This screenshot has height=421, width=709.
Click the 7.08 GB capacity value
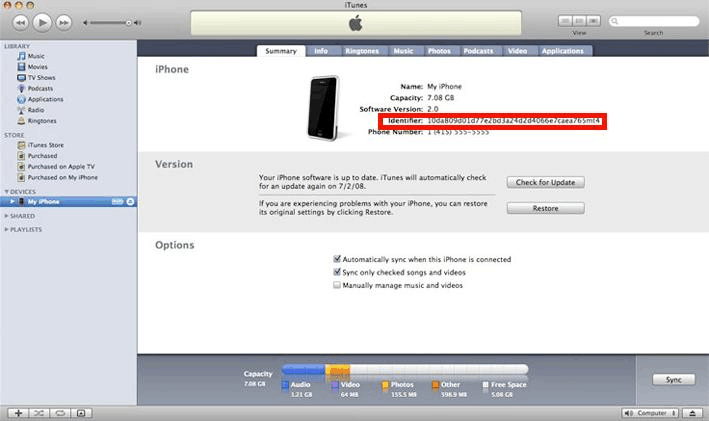point(440,98)
